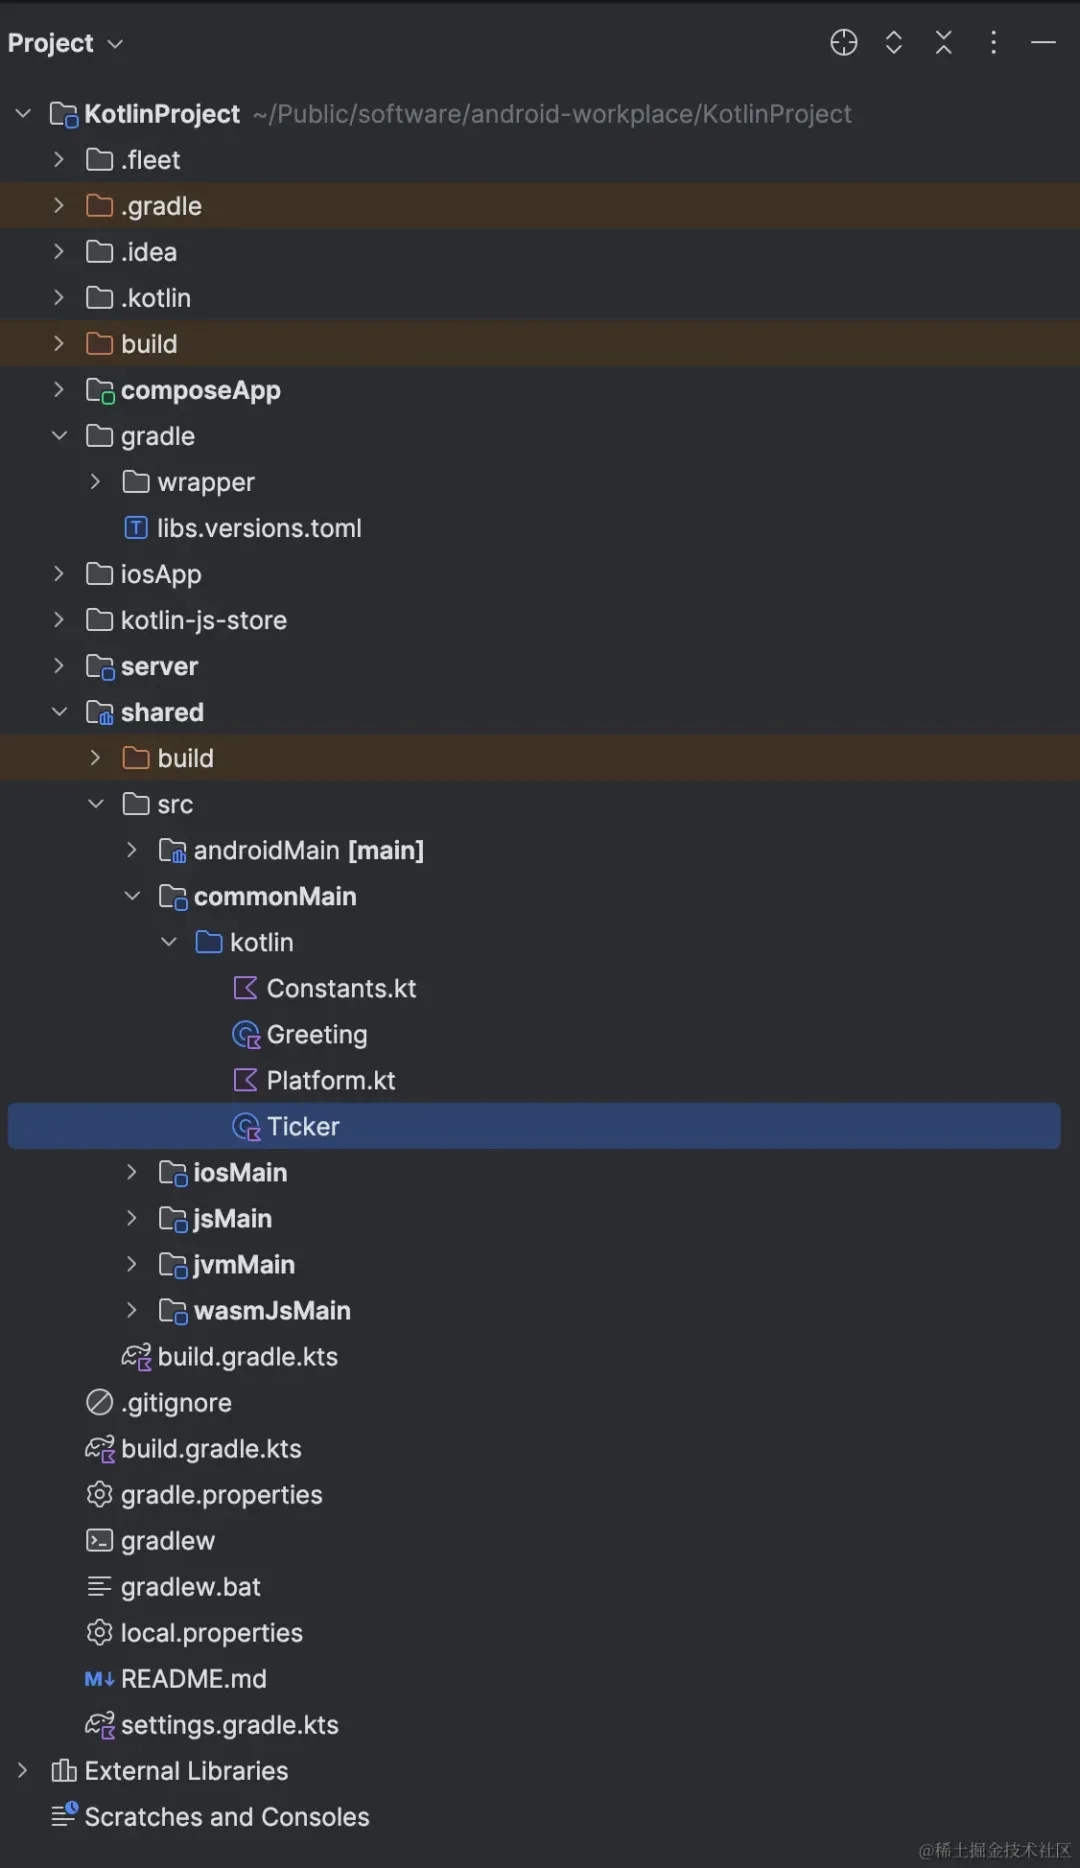Click the libs.versions.toml file icon

pos(136,528)
